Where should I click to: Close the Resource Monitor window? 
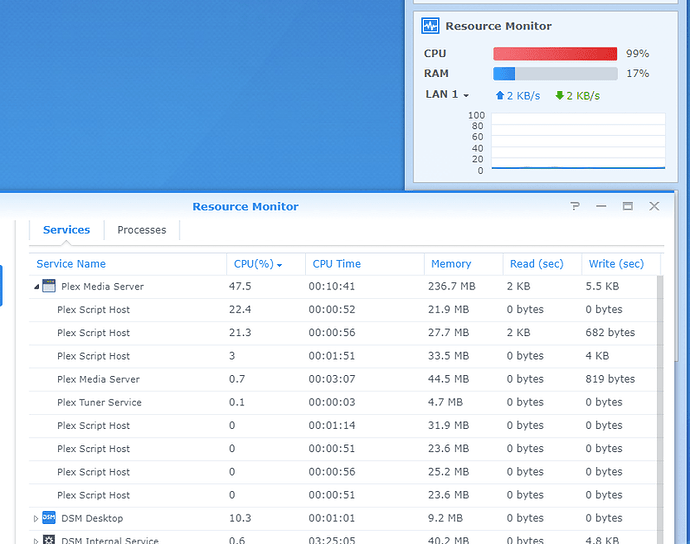point(654,206)
